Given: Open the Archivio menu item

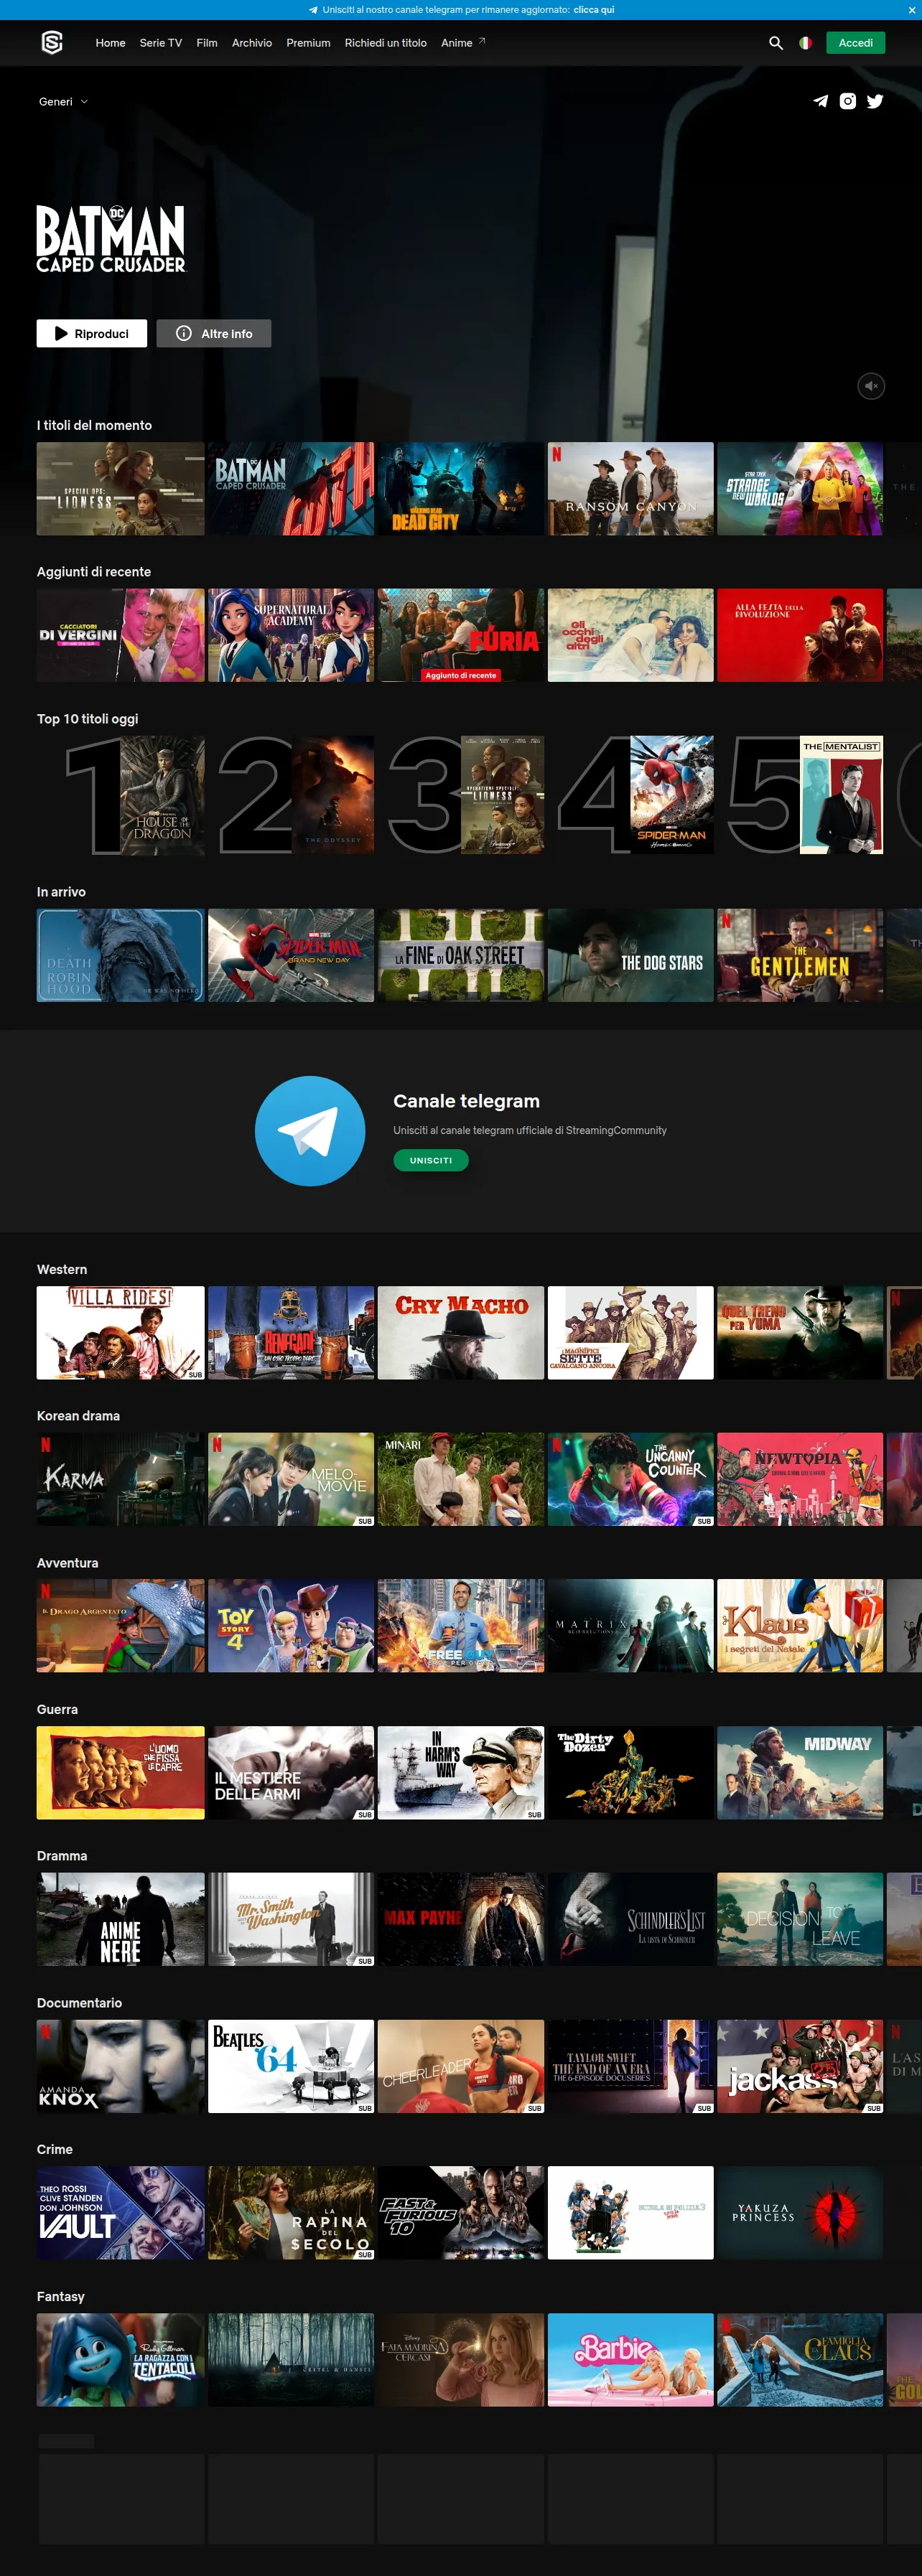Looking at the screenshot, I should [252, 43].
